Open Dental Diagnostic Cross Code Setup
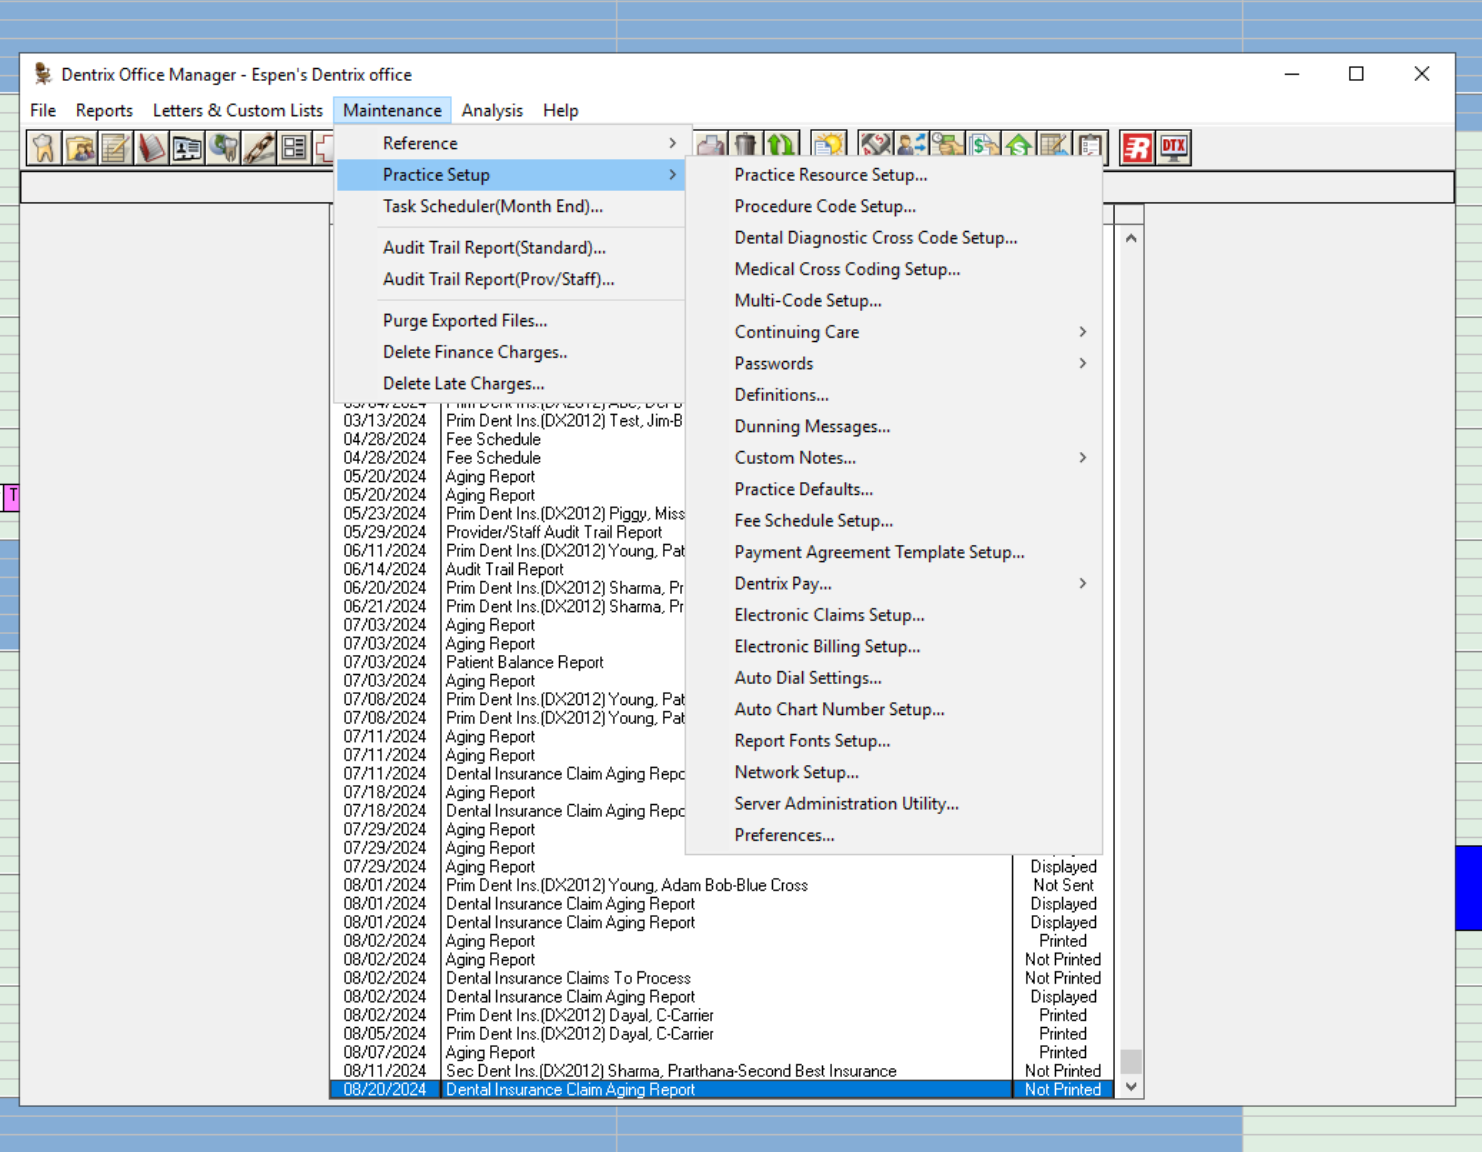Viewport: 1482px width, 1152px height. 894,238
